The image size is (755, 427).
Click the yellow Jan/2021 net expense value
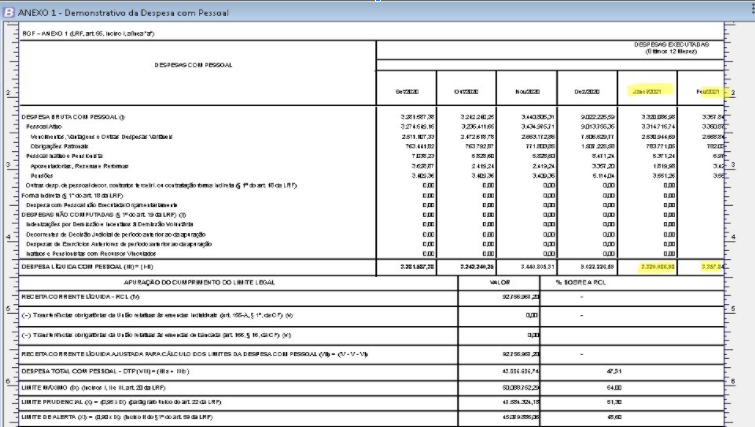[649, 268]
